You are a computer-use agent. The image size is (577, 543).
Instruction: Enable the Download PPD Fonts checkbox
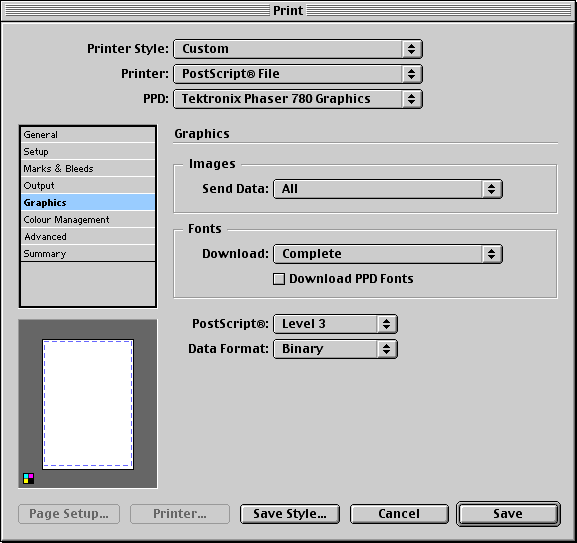tap(279, 279)
